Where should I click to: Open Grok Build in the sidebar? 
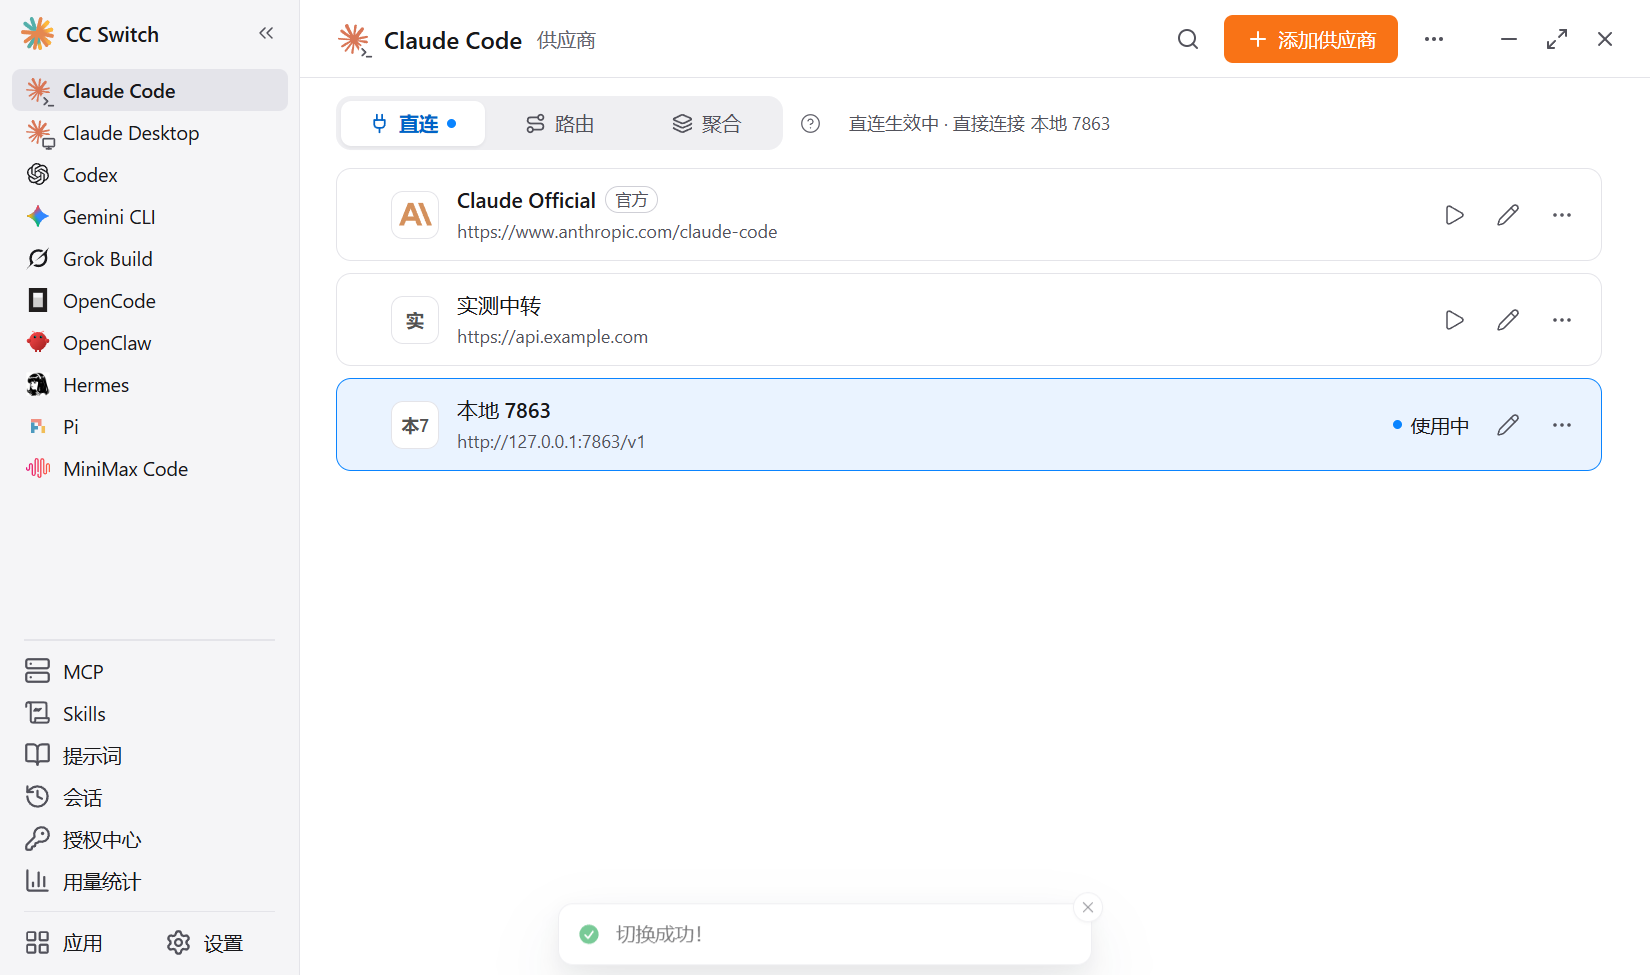click(150, 259)
